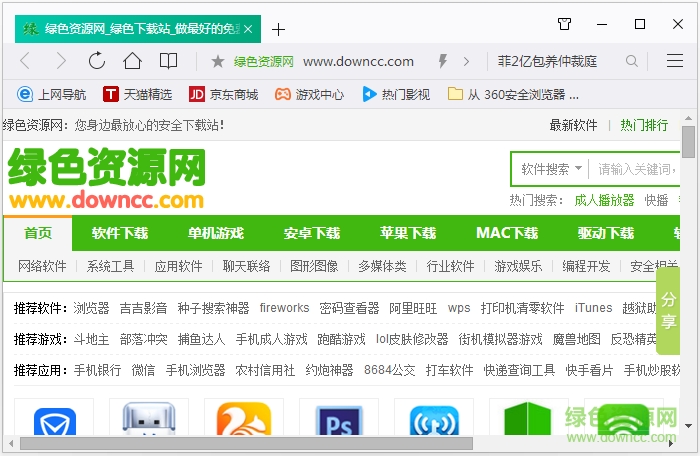
Task: Open the reading mode book icon
Action: tap(169, 61)
